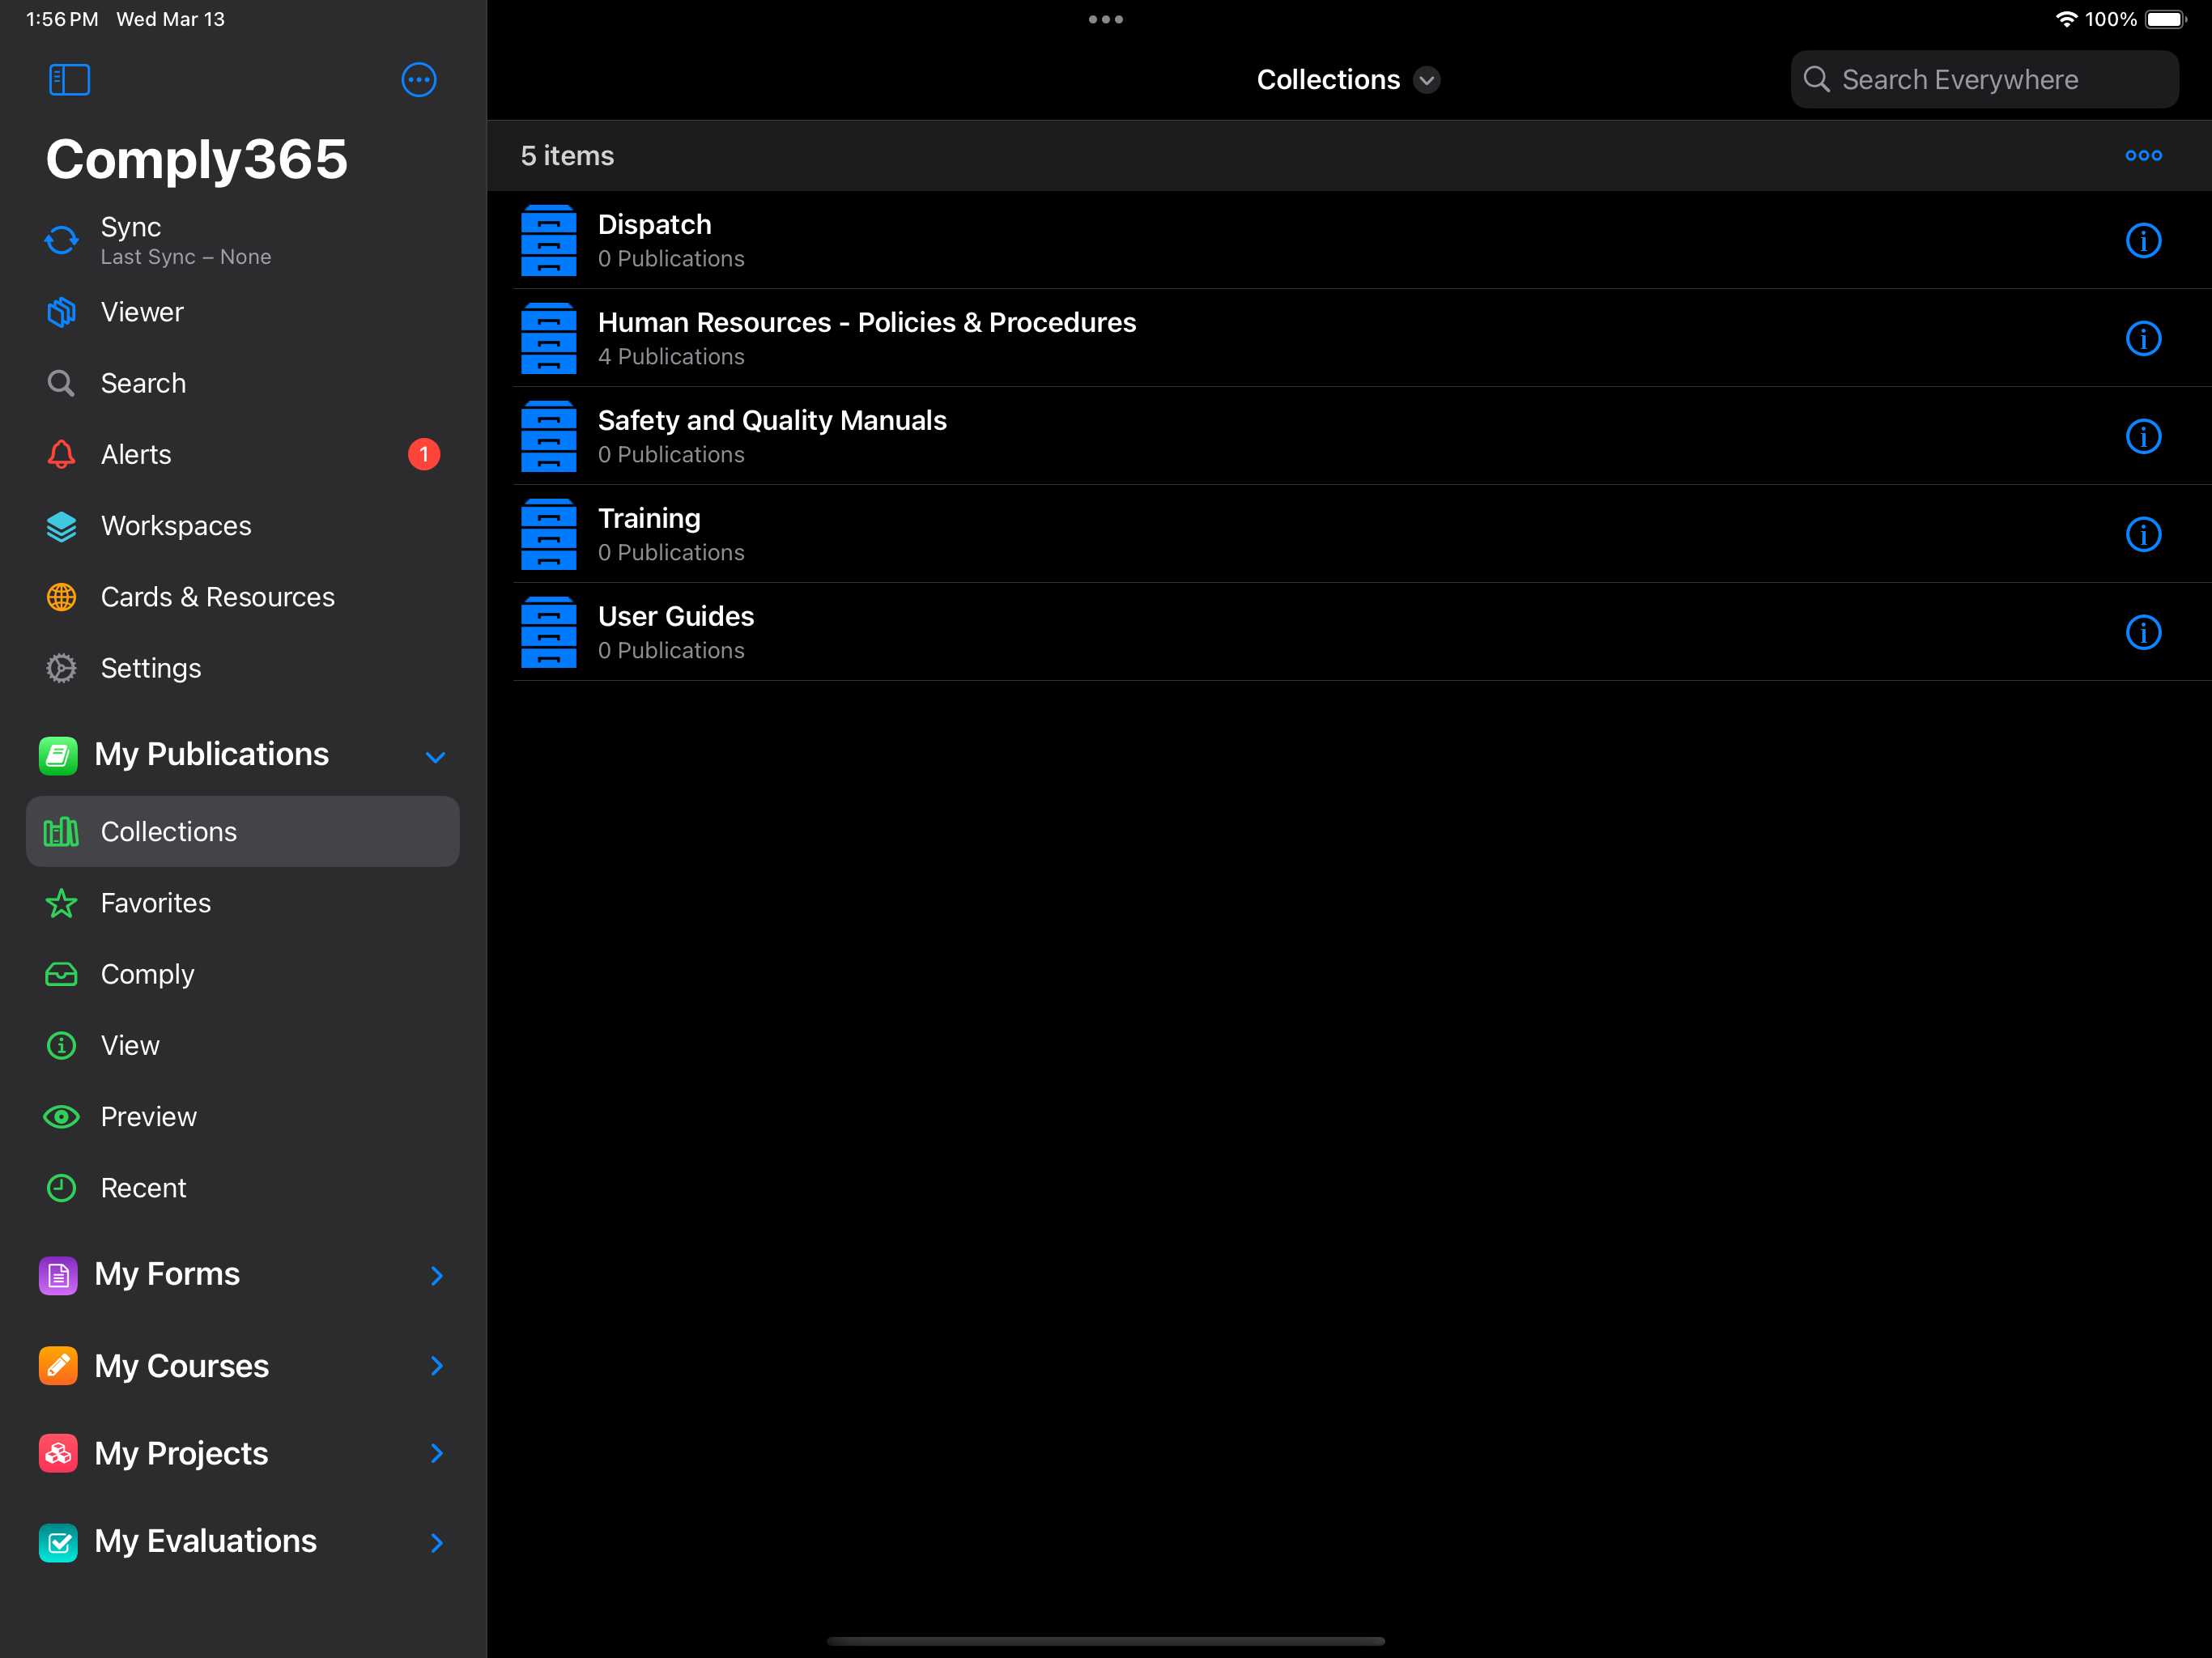Expand the My Courses section chevron
2212x1658 pixels.
click(436, 1365)
